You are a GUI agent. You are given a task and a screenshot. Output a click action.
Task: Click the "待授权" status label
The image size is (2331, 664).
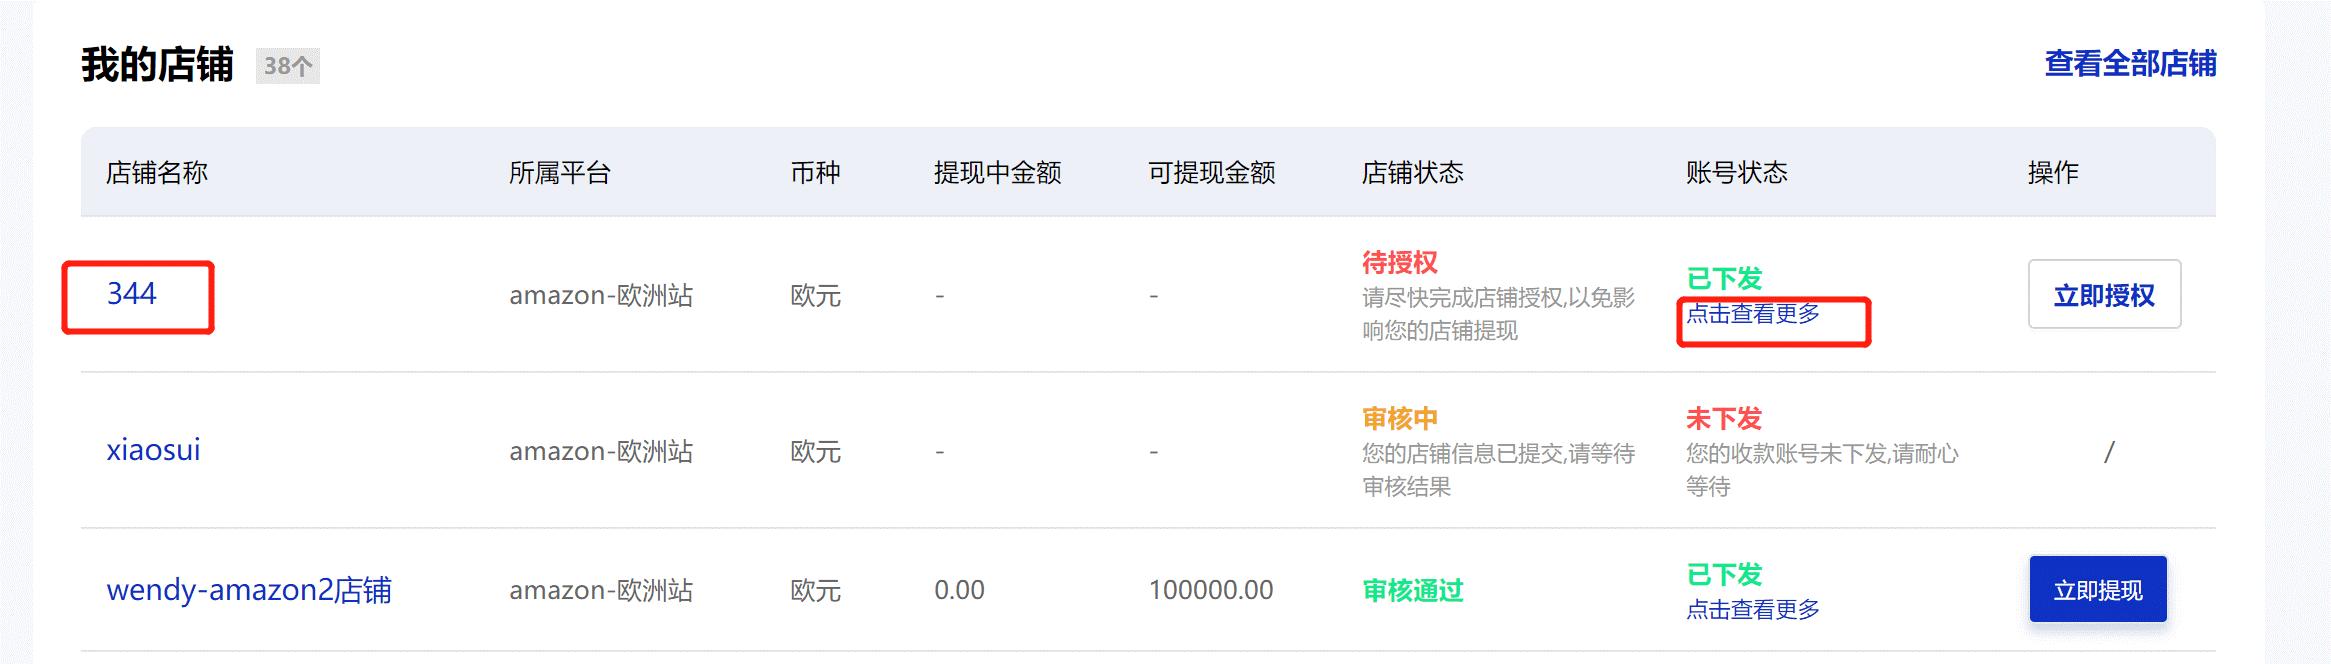pyautogui.click(x=1399, y=260)
